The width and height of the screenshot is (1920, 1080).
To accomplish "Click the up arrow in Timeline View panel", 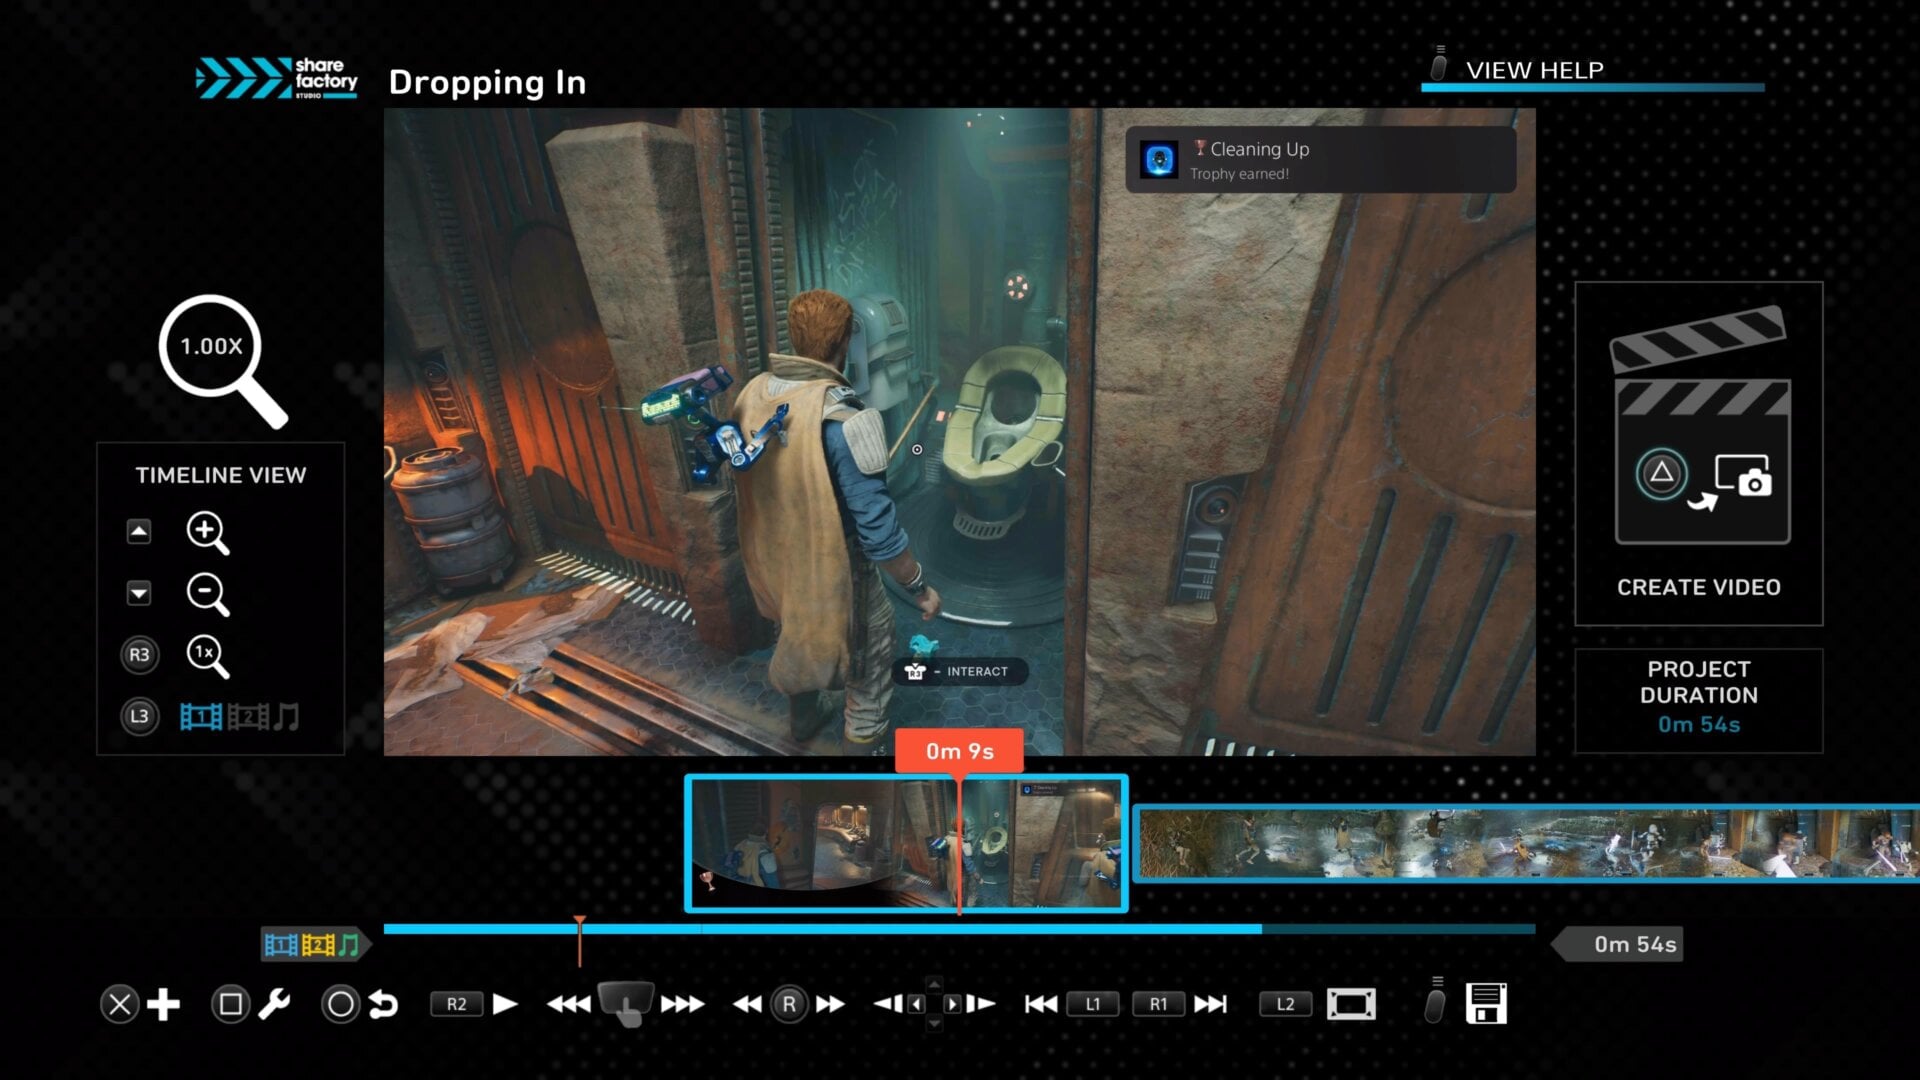I will click(x=139, y=531).
